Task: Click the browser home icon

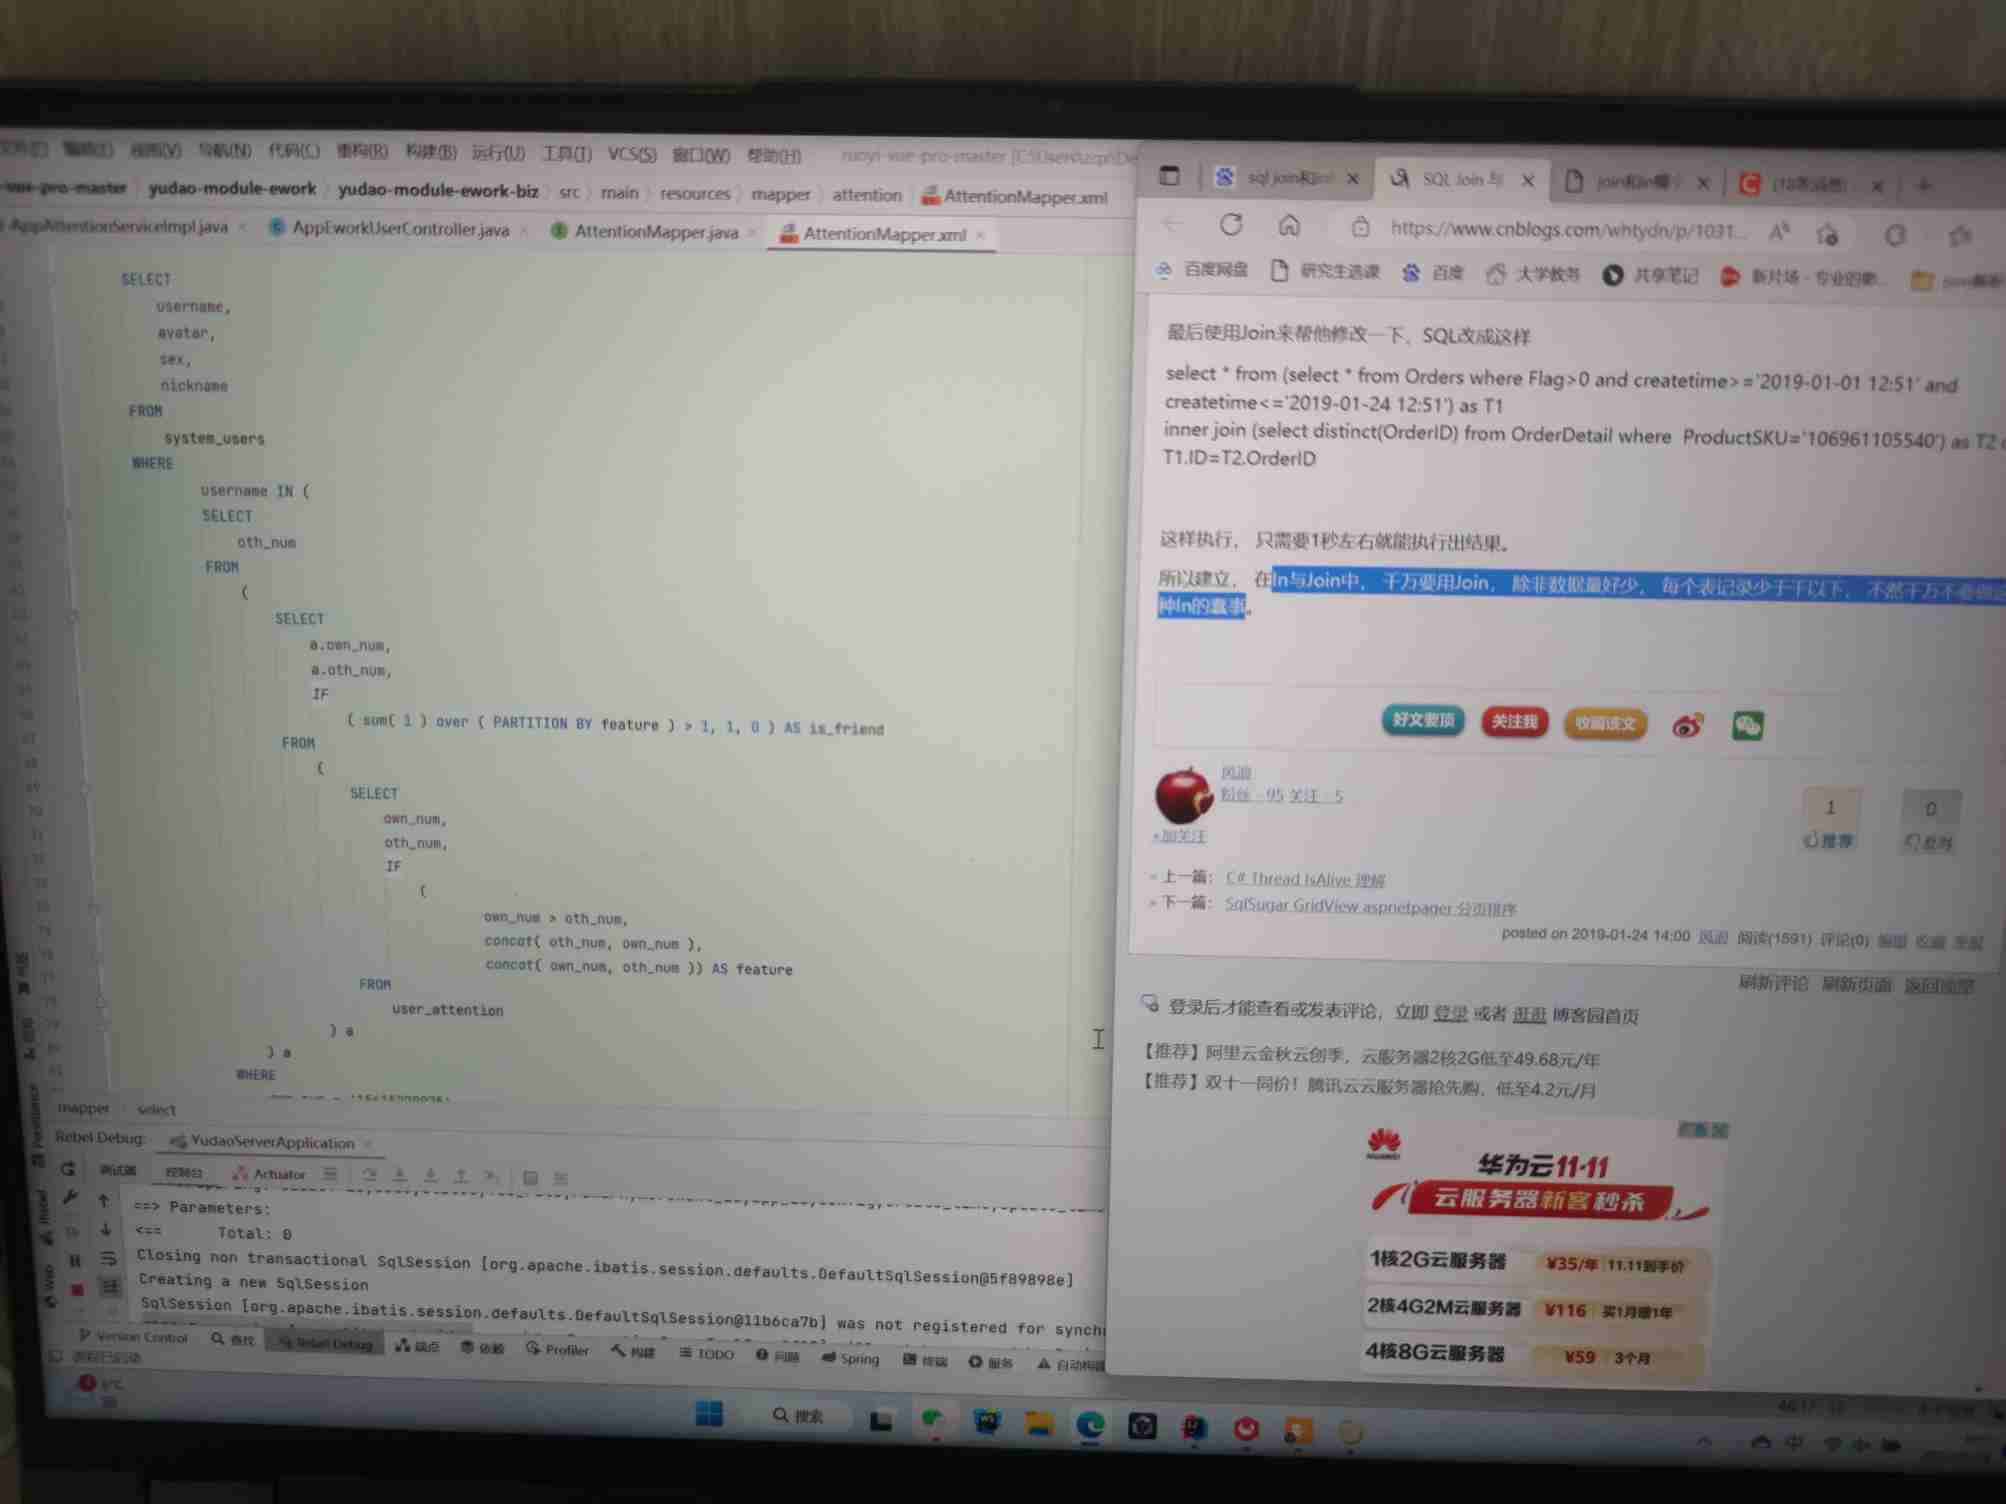Action: [x=1289, y=227]
